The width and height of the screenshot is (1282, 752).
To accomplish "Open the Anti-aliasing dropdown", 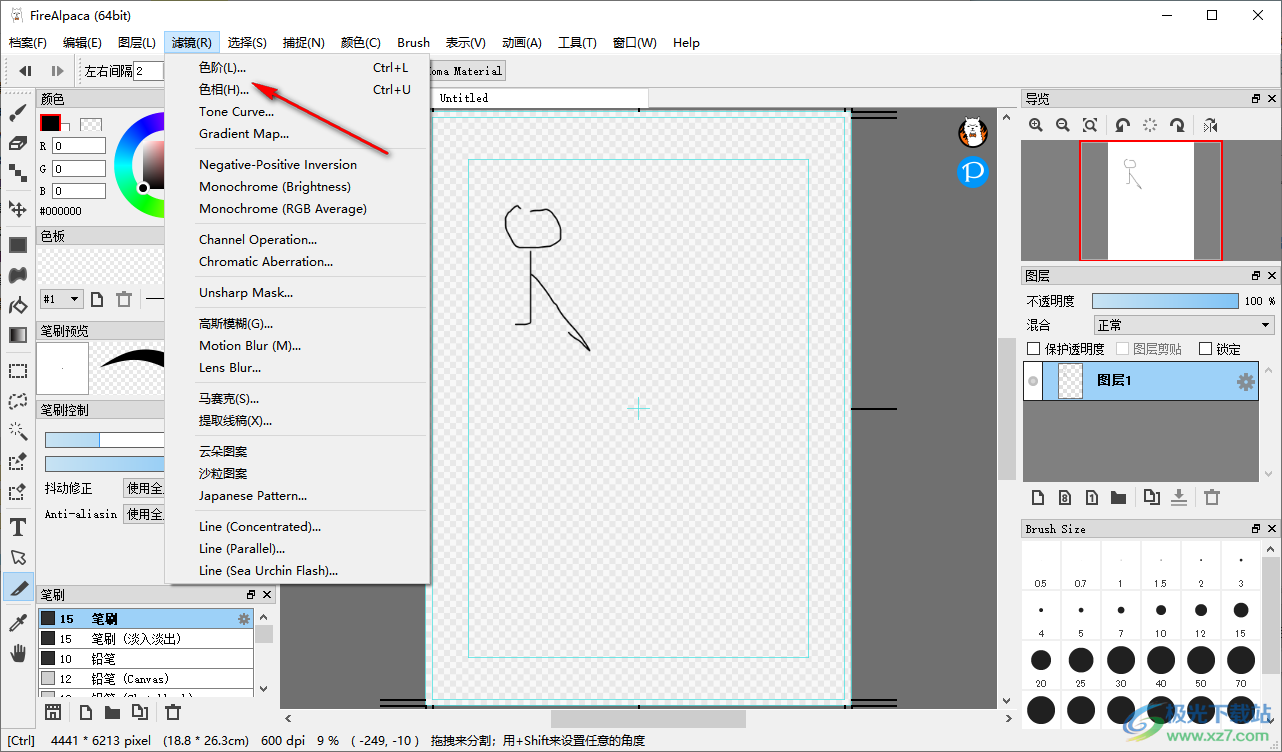I will click(144, 514).
